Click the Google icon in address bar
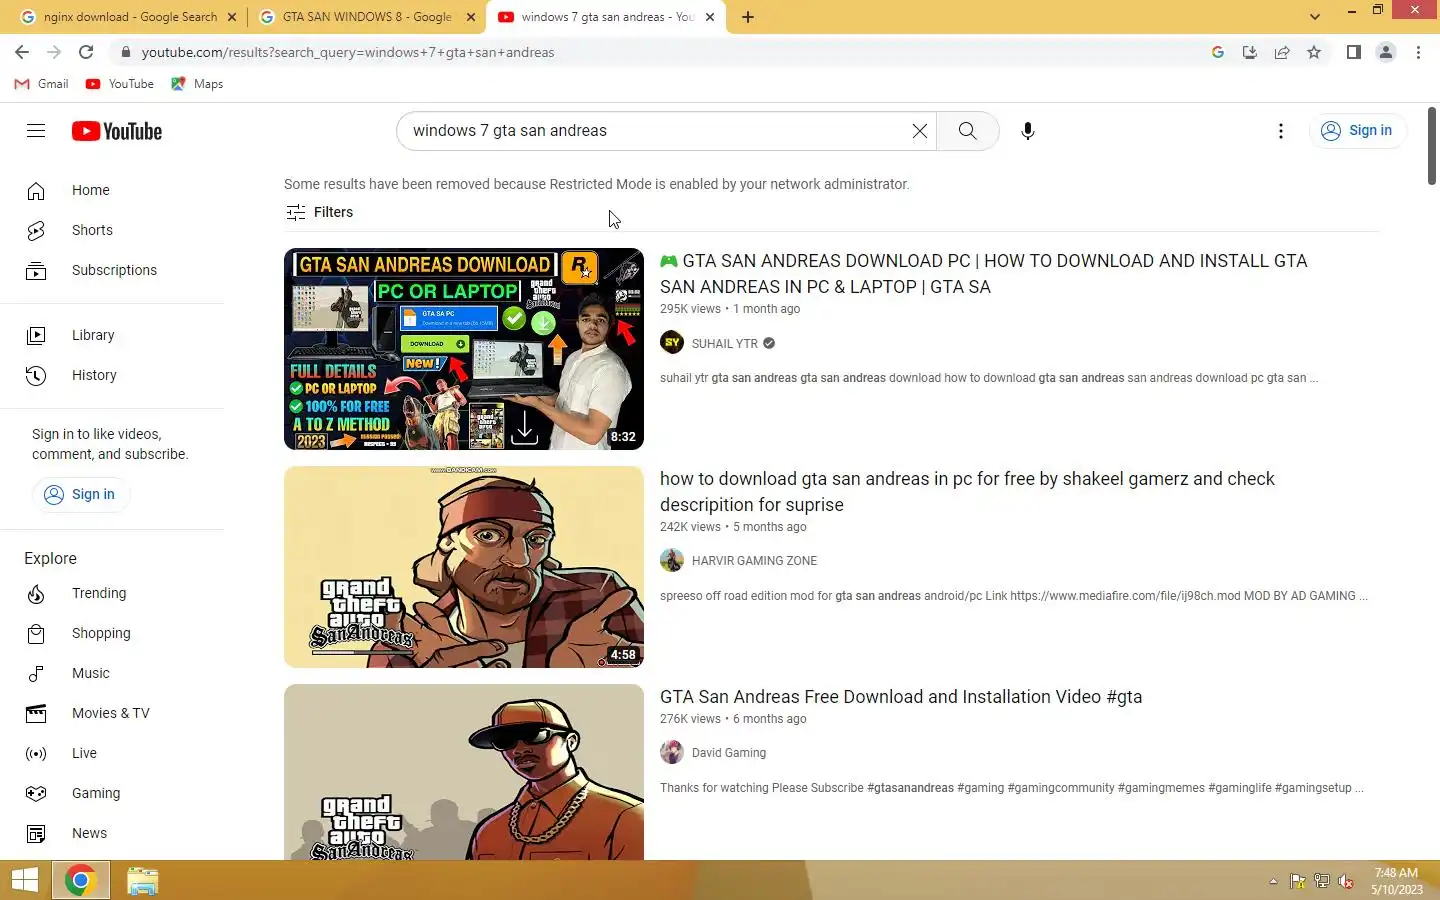The width and height of the screenshot is (1440, 900). coord(1218,52)
